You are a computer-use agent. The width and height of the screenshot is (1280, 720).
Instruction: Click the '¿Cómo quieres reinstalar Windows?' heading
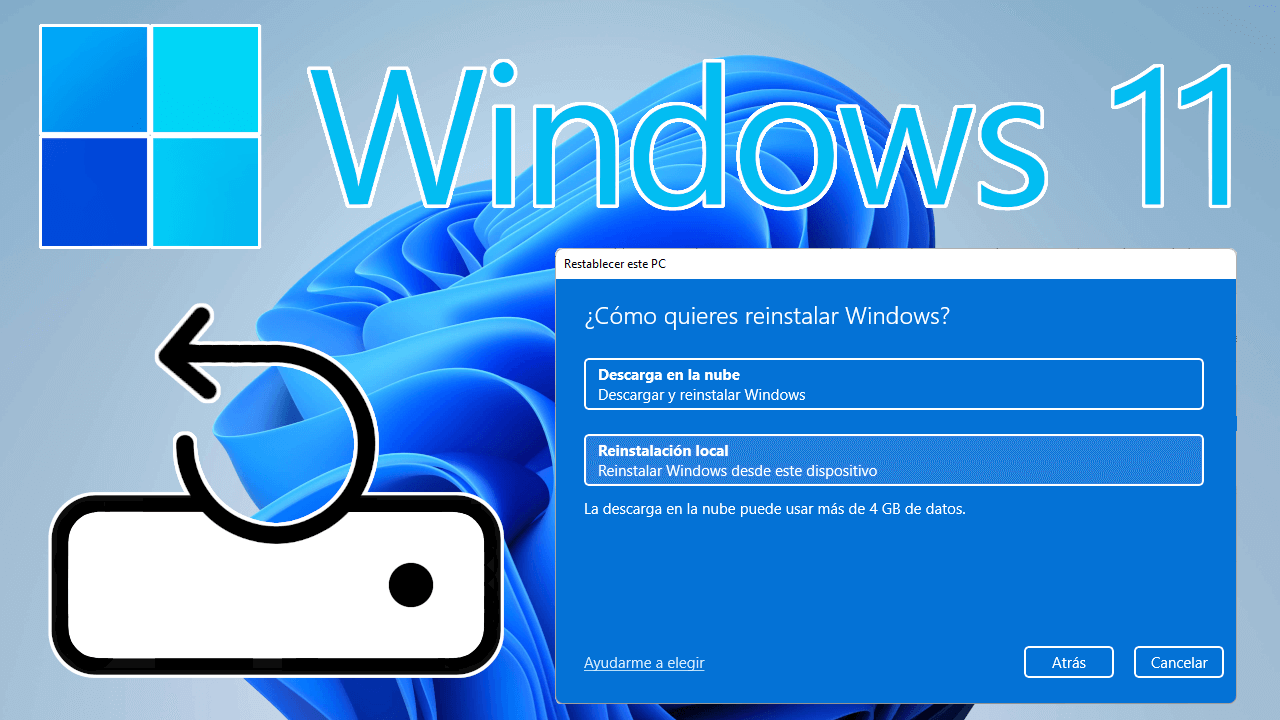[x=766, y=316]
